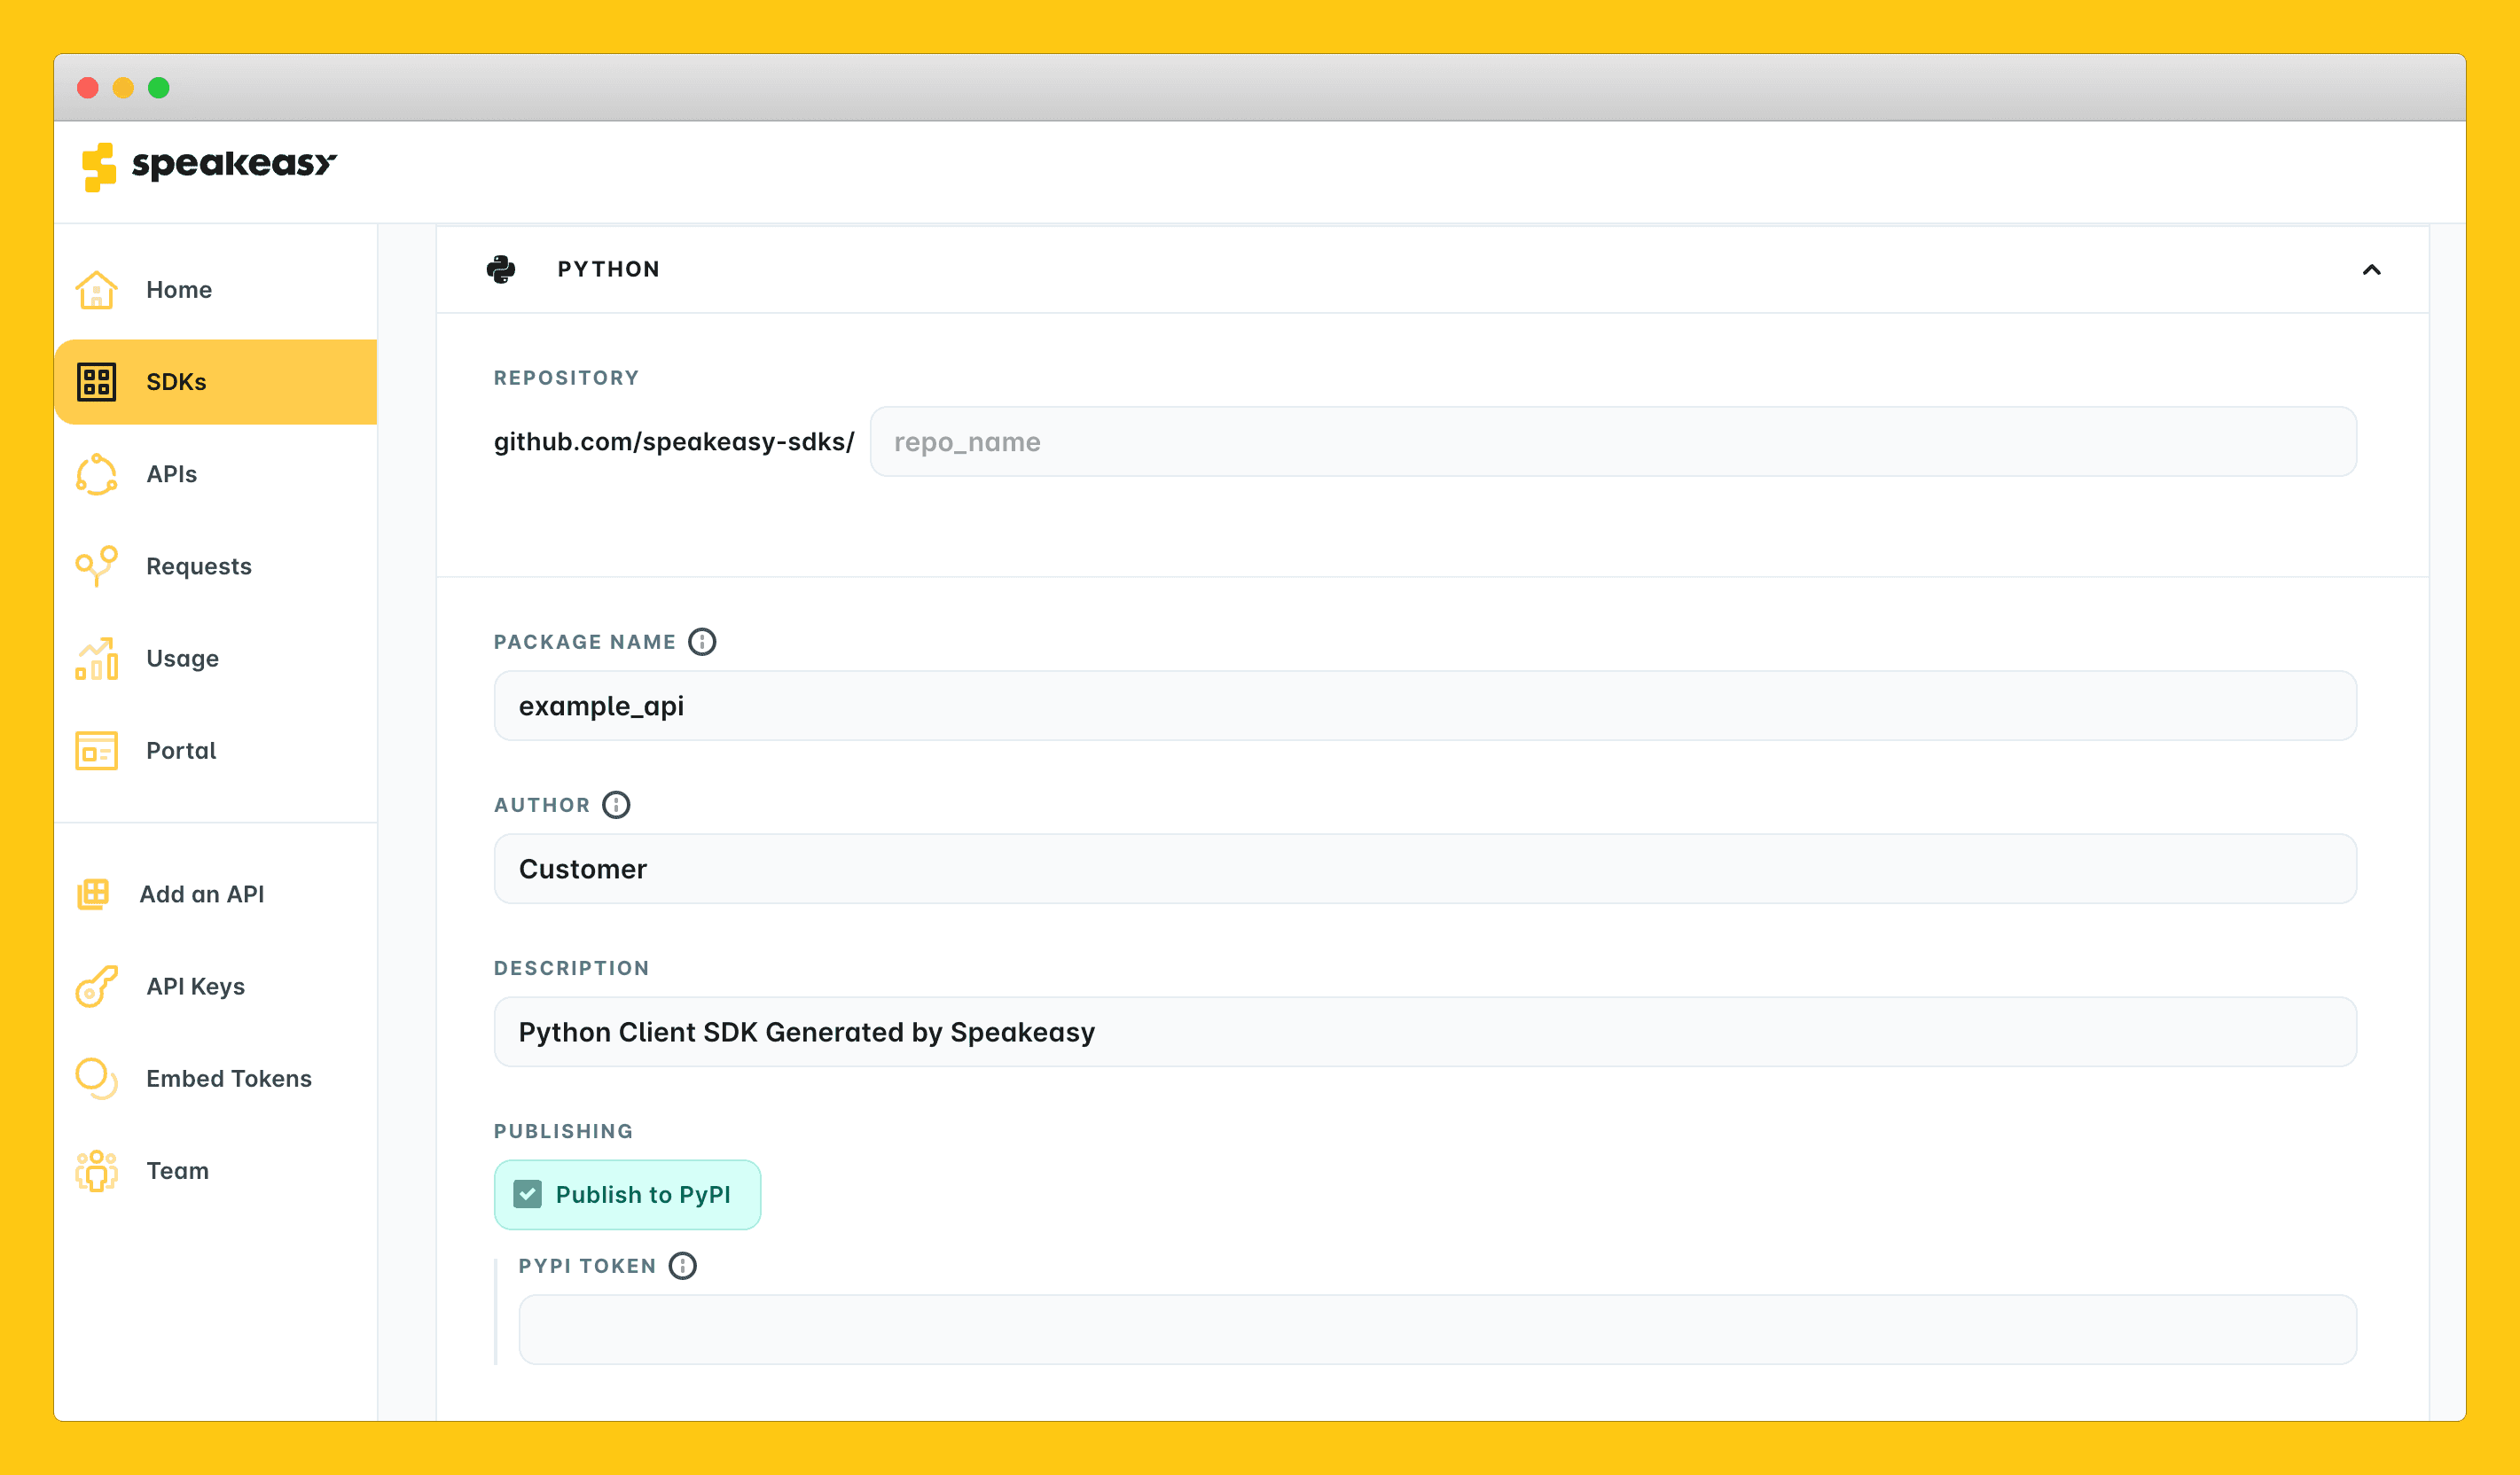Screen dimensions: 2520x1475
Task: Open the SDKs menu item
Action: tap(216, 382)
